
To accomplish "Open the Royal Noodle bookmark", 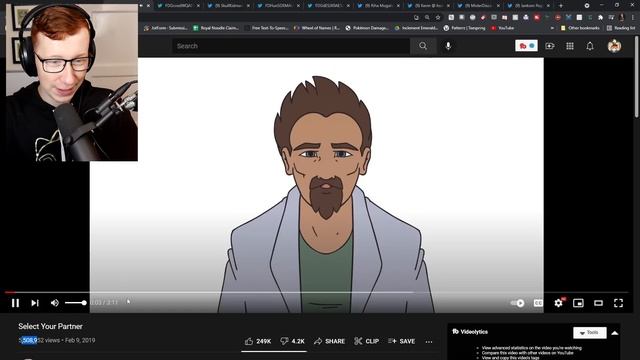I will pos(216,28).
